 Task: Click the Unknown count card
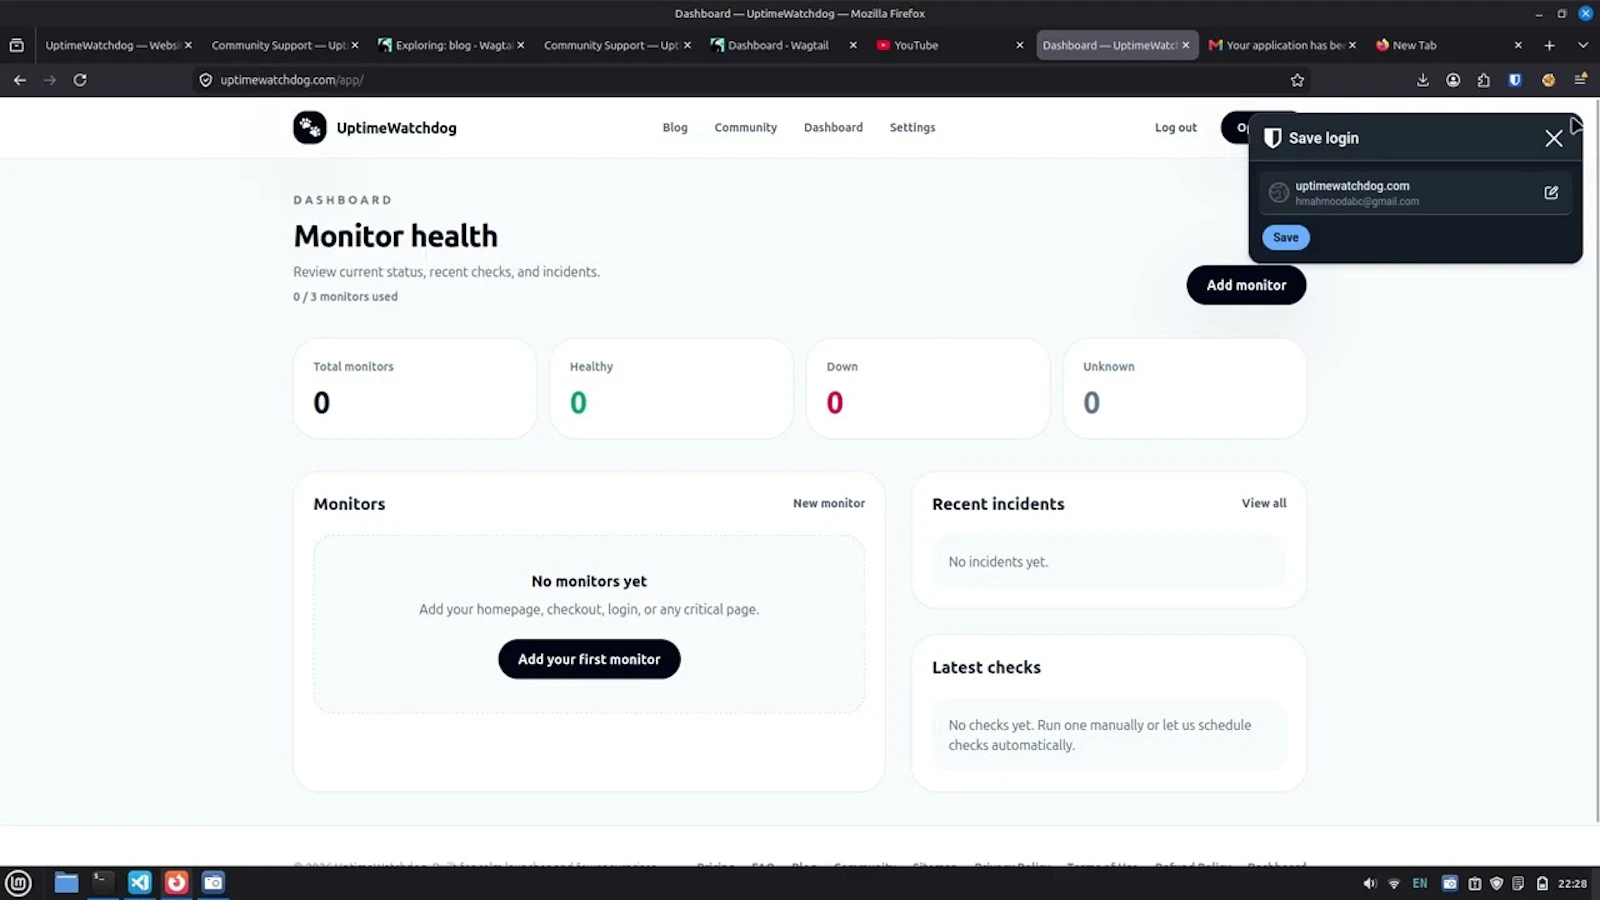point(1184,388)
